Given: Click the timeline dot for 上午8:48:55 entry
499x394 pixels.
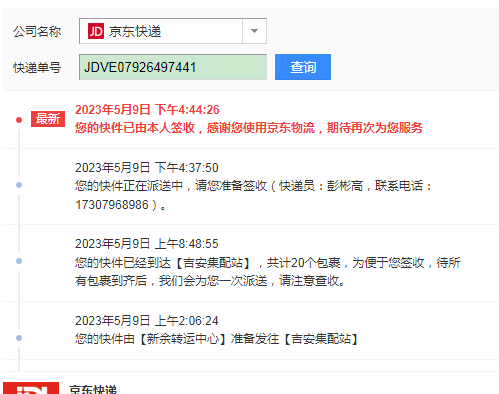Looking at the screenshot, I should (x=19, y=261).
